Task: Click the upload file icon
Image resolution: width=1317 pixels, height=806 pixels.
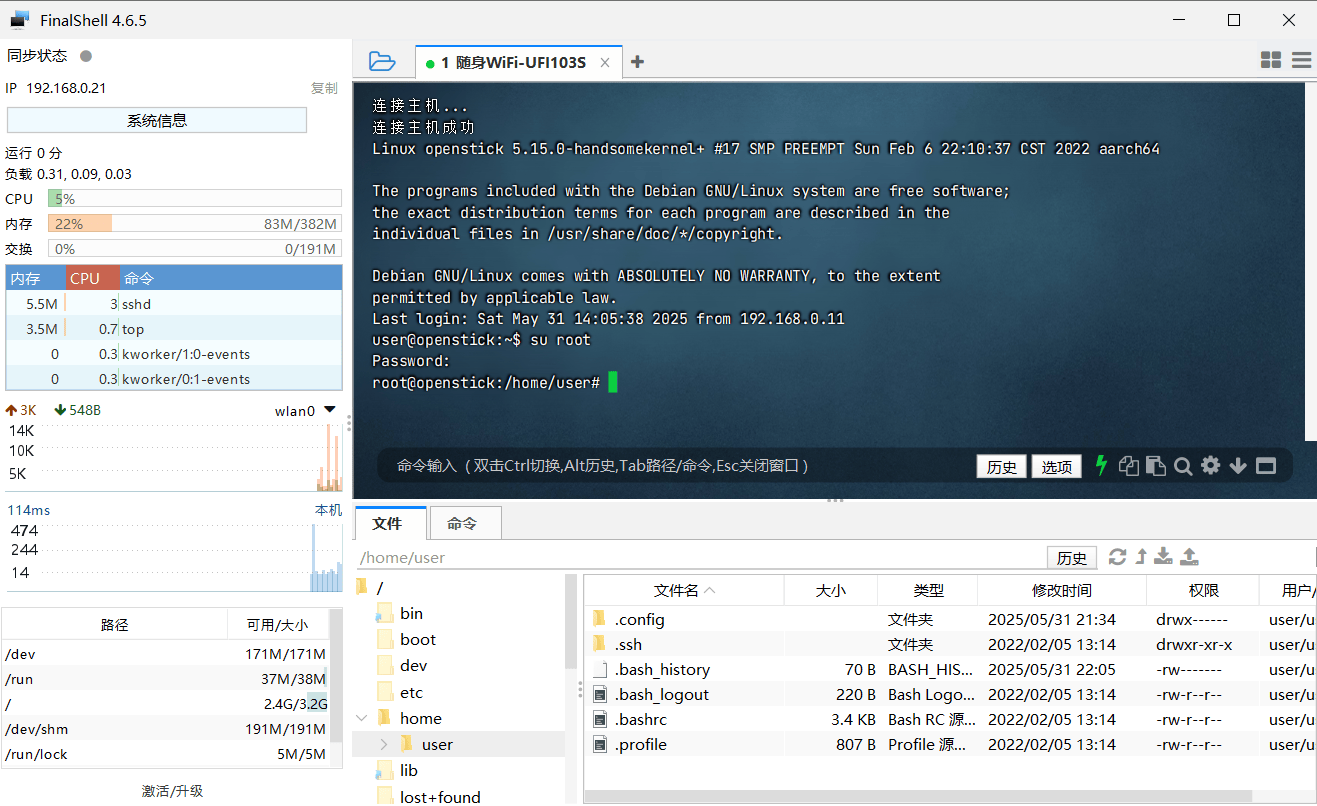Action: point(1189,557)
